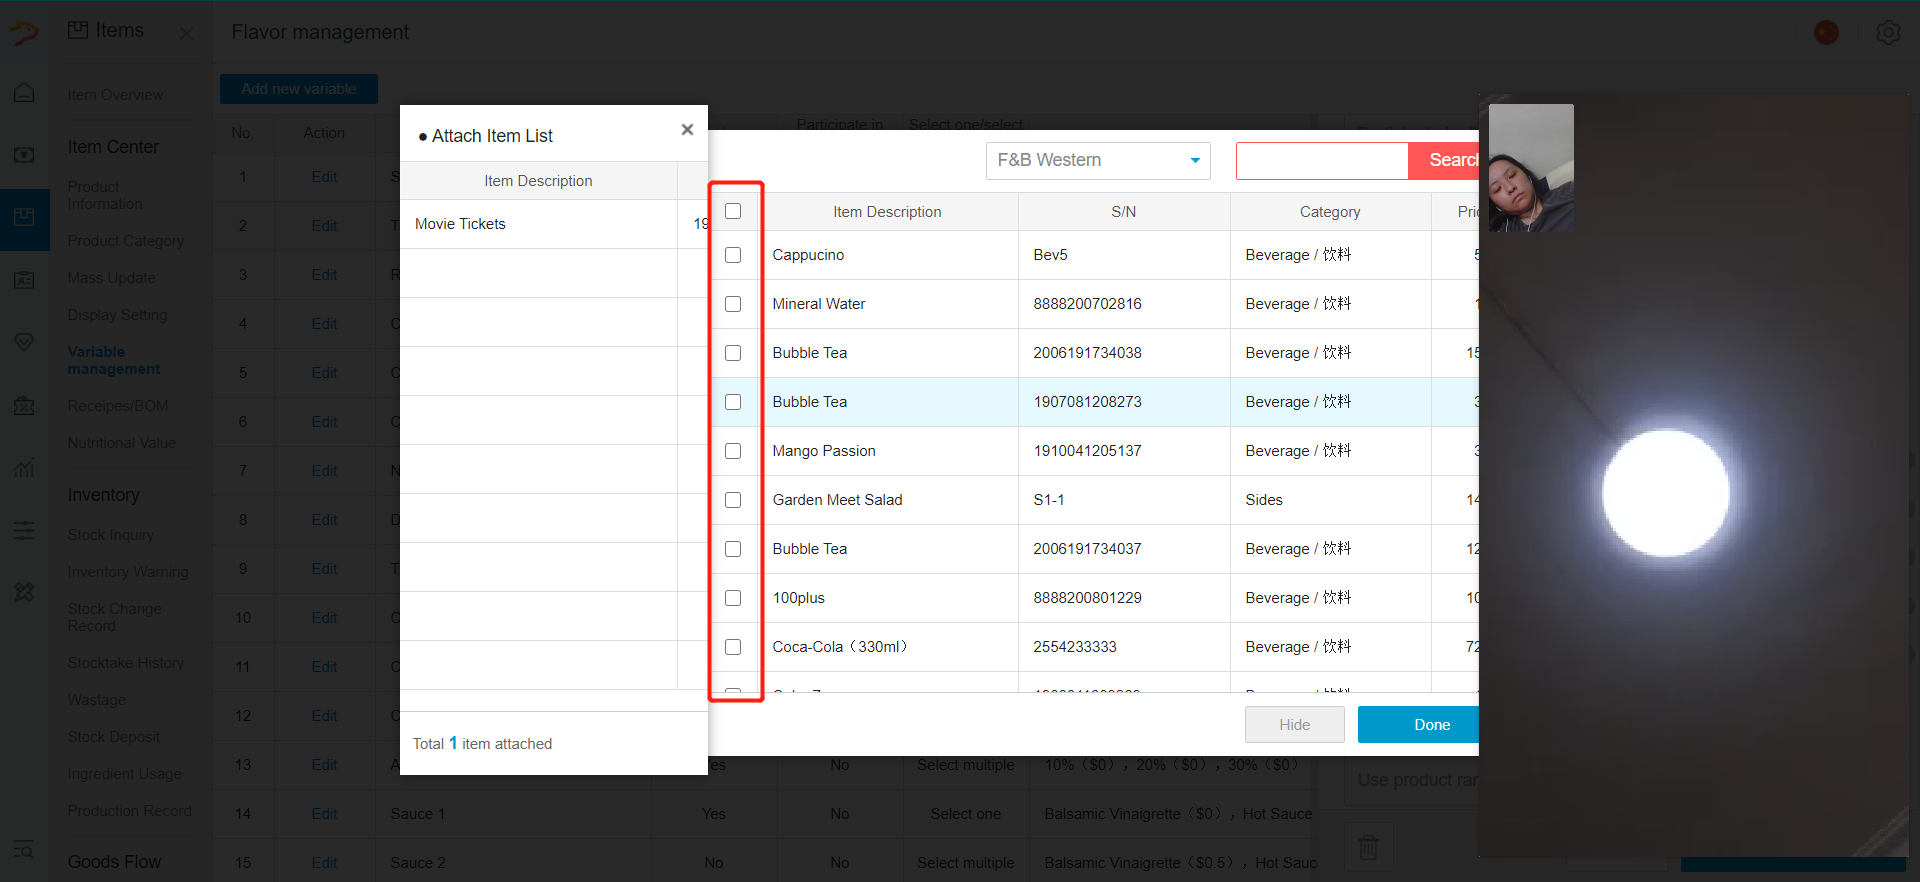This screenshot has width=1920, height=882.
Task: Click Garden Meet Salad item description
Action: coord(837,500)
